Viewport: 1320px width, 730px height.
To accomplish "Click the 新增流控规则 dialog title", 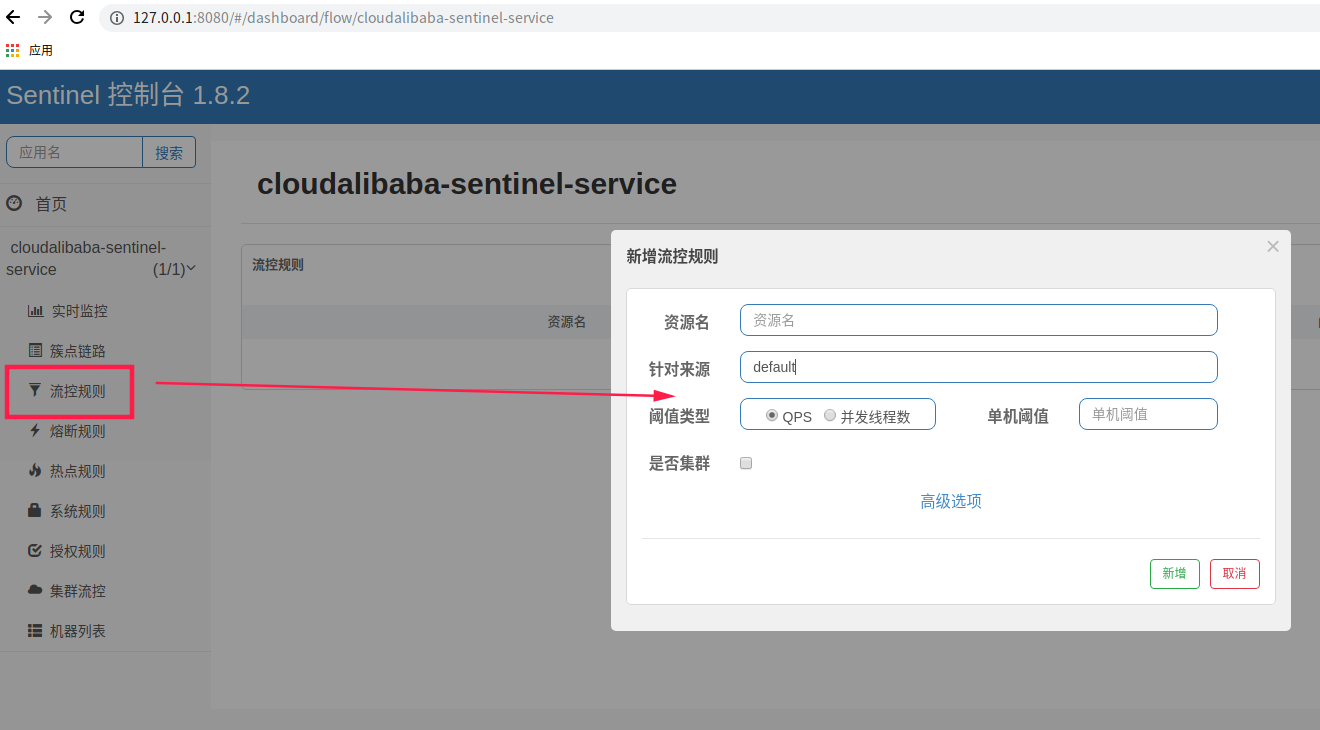I will point(672,257).
